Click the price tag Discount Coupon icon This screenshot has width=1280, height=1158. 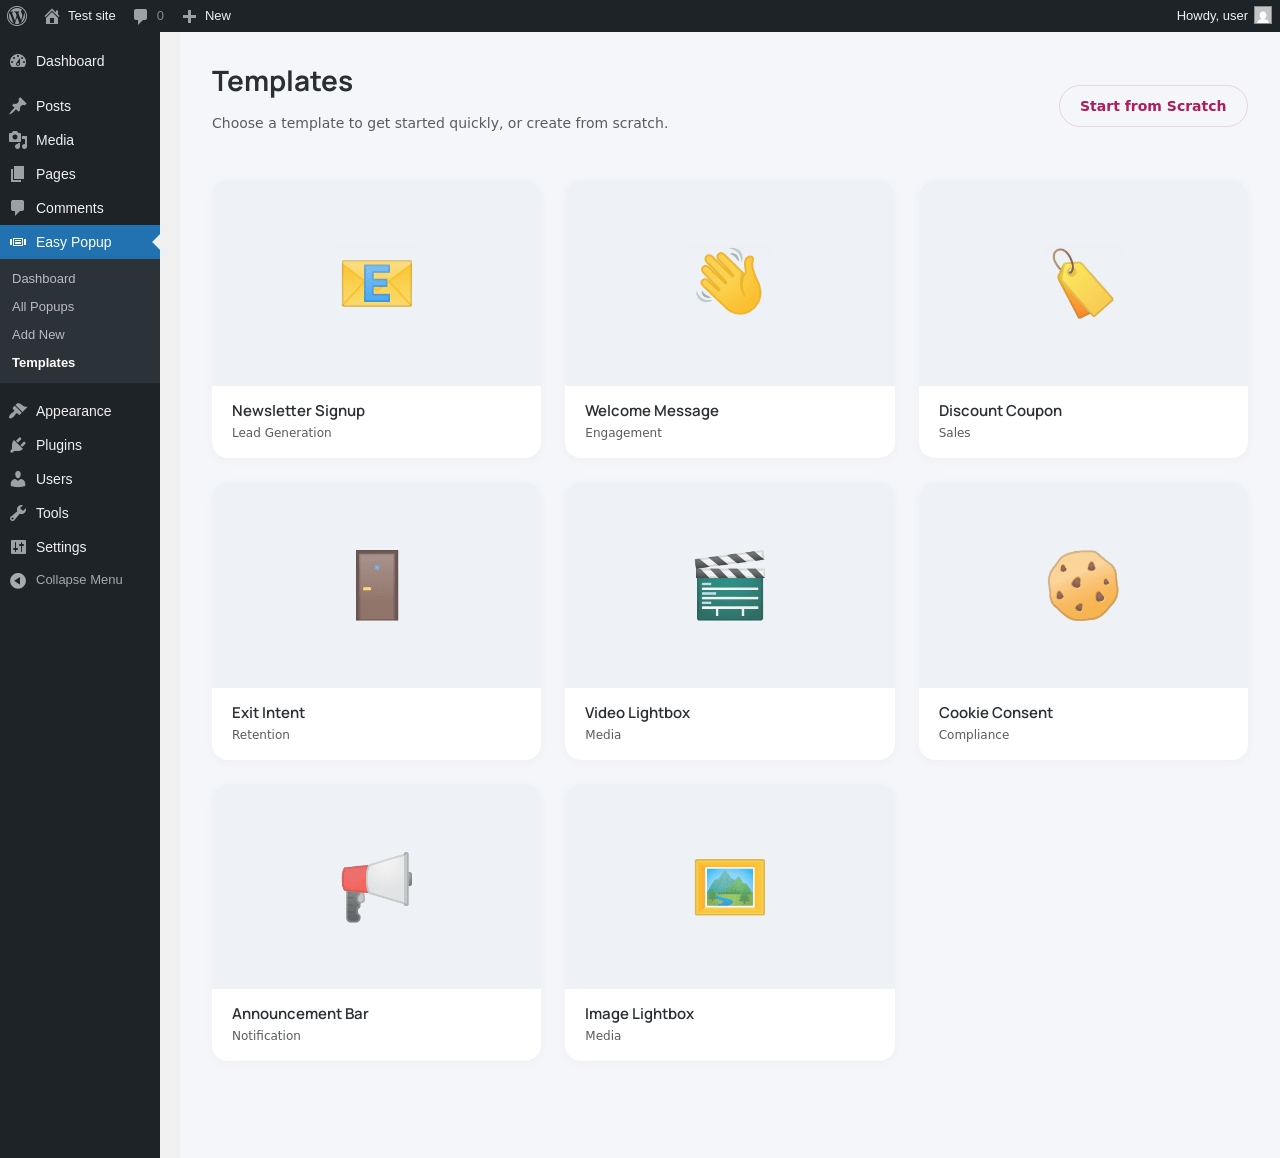click(1083, 284)
